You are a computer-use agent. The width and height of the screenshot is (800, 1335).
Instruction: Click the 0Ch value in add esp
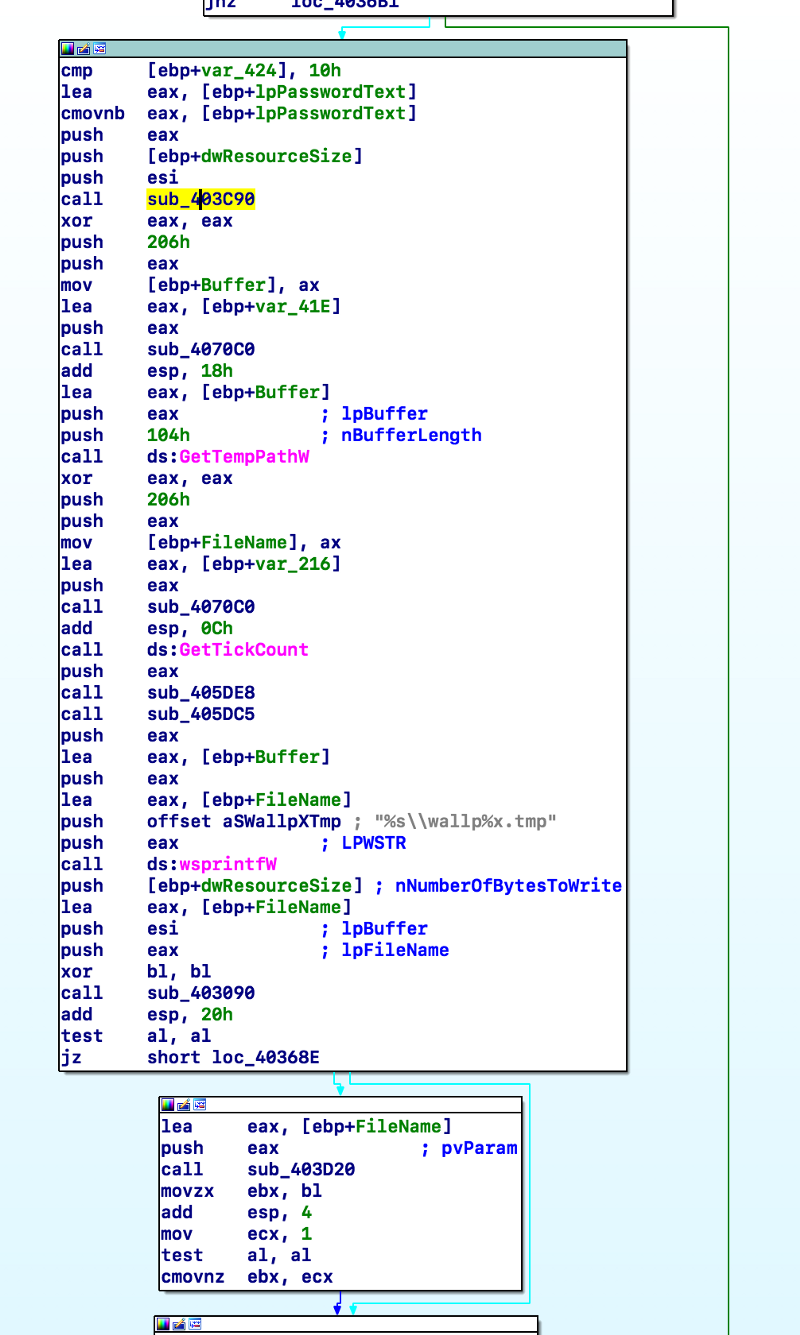pos(217,628)
